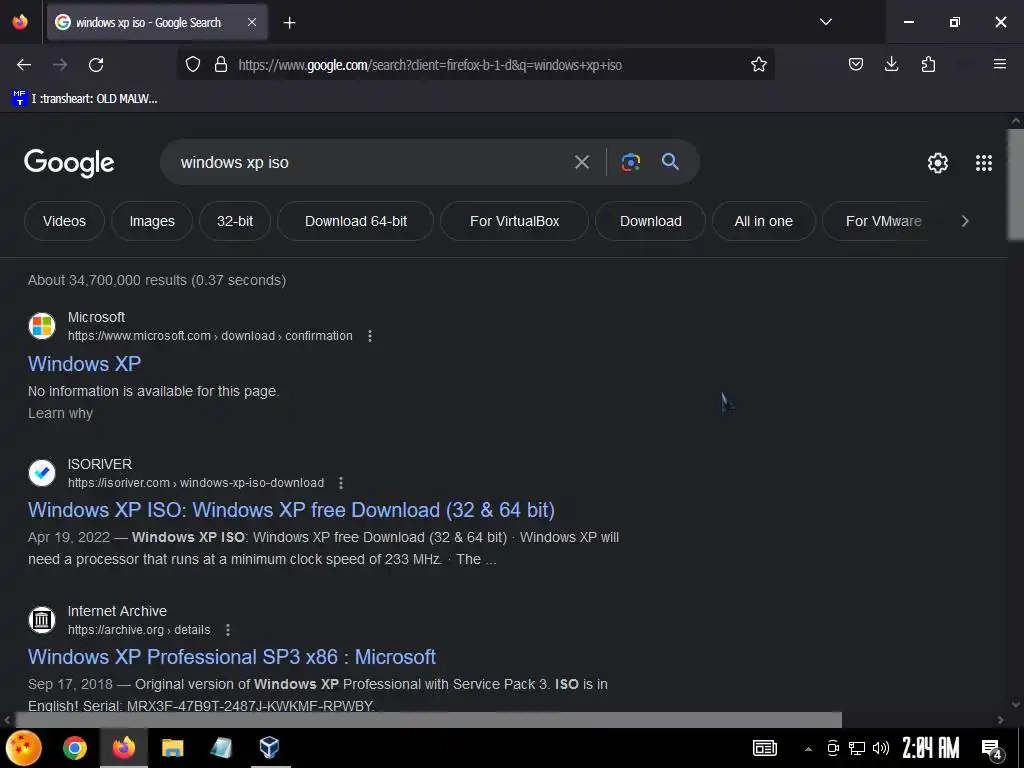
Task: Click the vertical page scrollbar thumb
Action: click(x=1016, y=184)
